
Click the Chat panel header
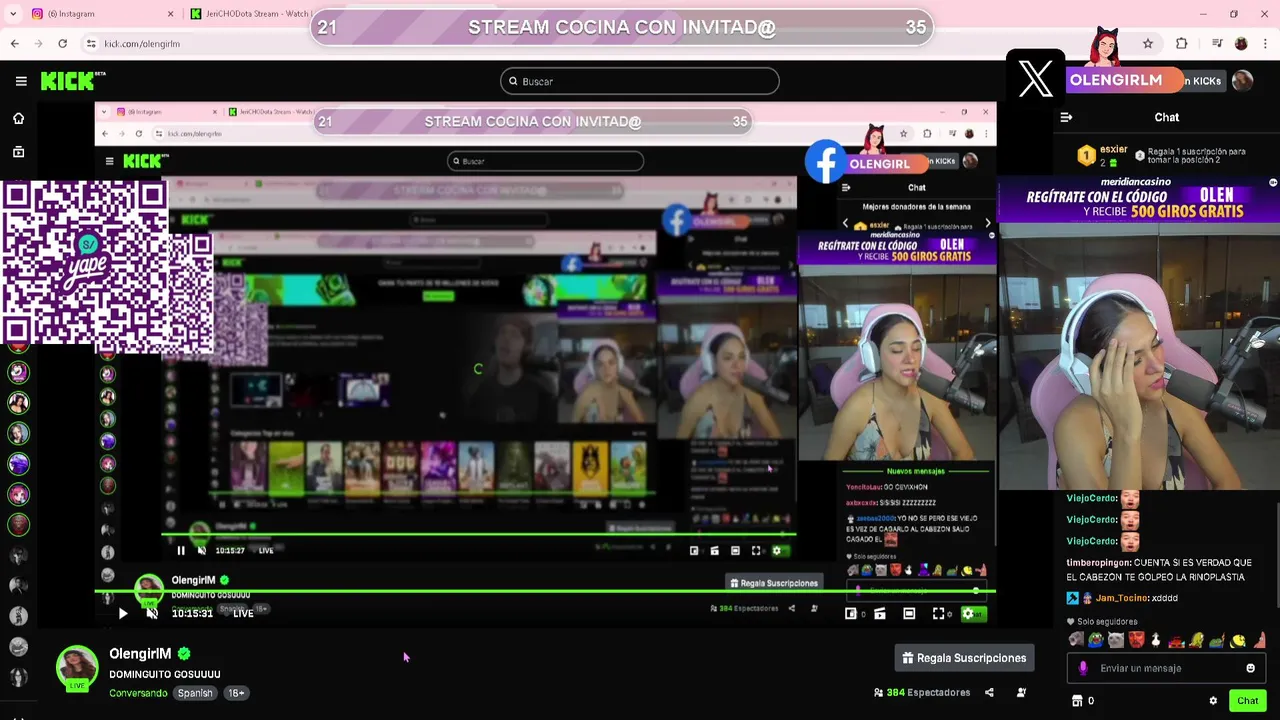(1166, 117)
